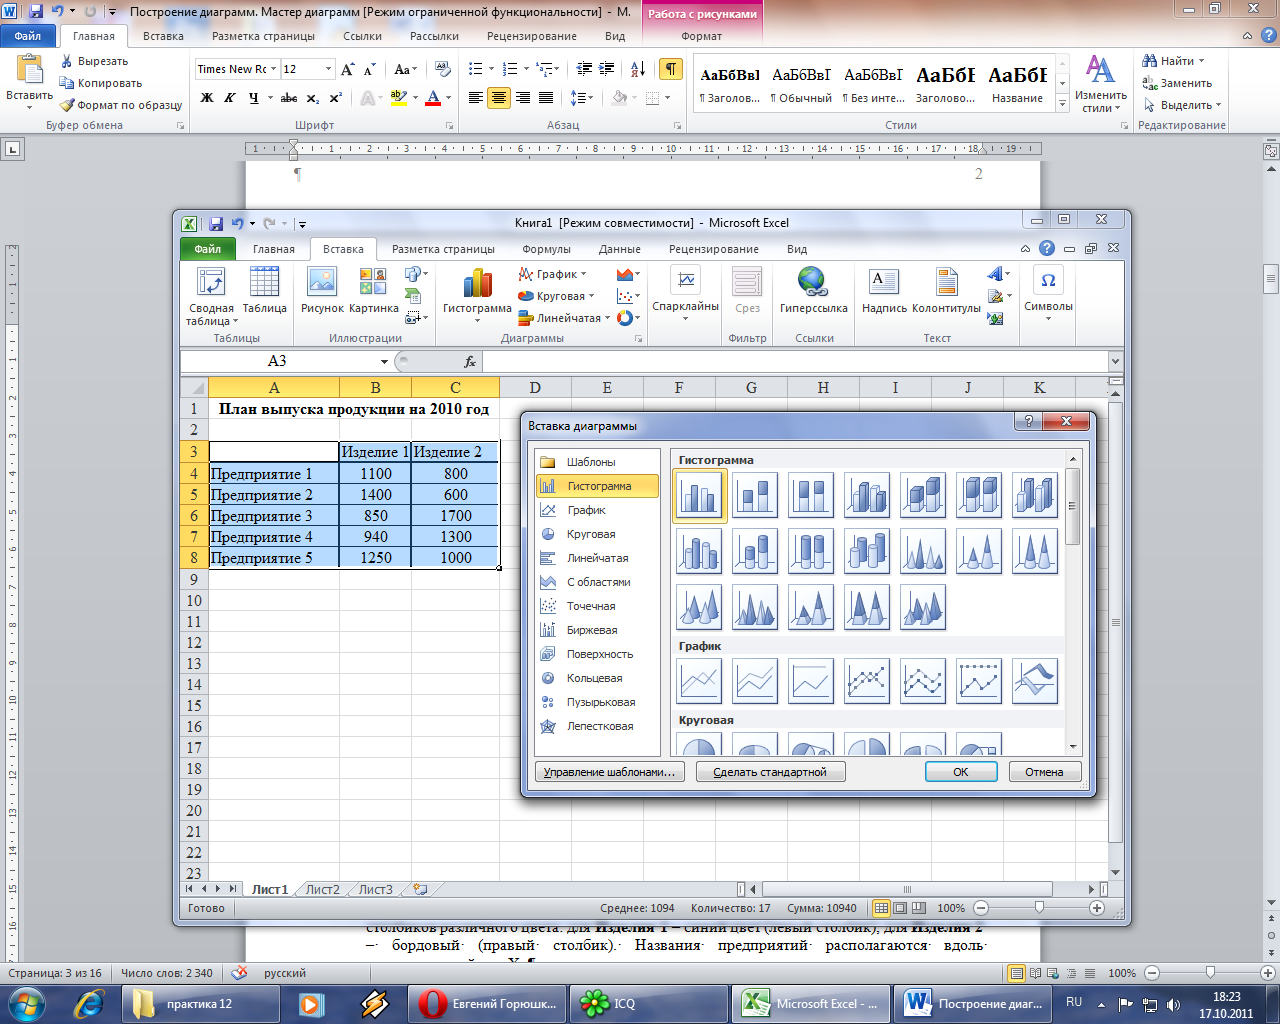The width and height of the screenshot is (1280, 1024).
Task: Click Сделать стандартной button
Action: pyautogui.click(x=770, y=772)
